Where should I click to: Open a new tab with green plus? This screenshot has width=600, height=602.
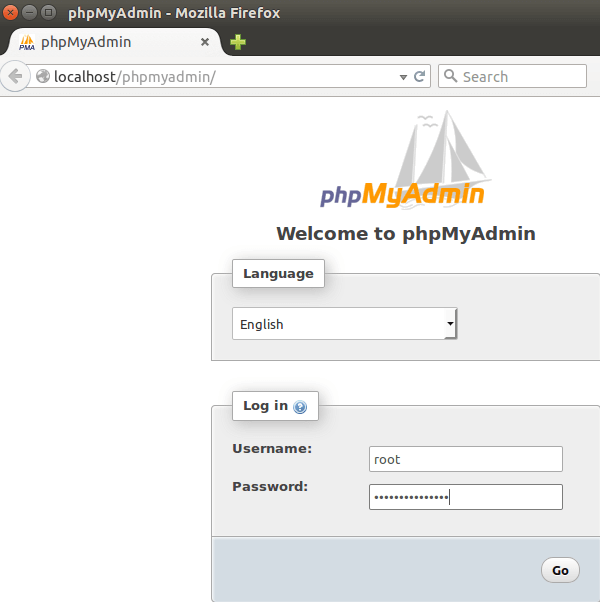(238, 42)
